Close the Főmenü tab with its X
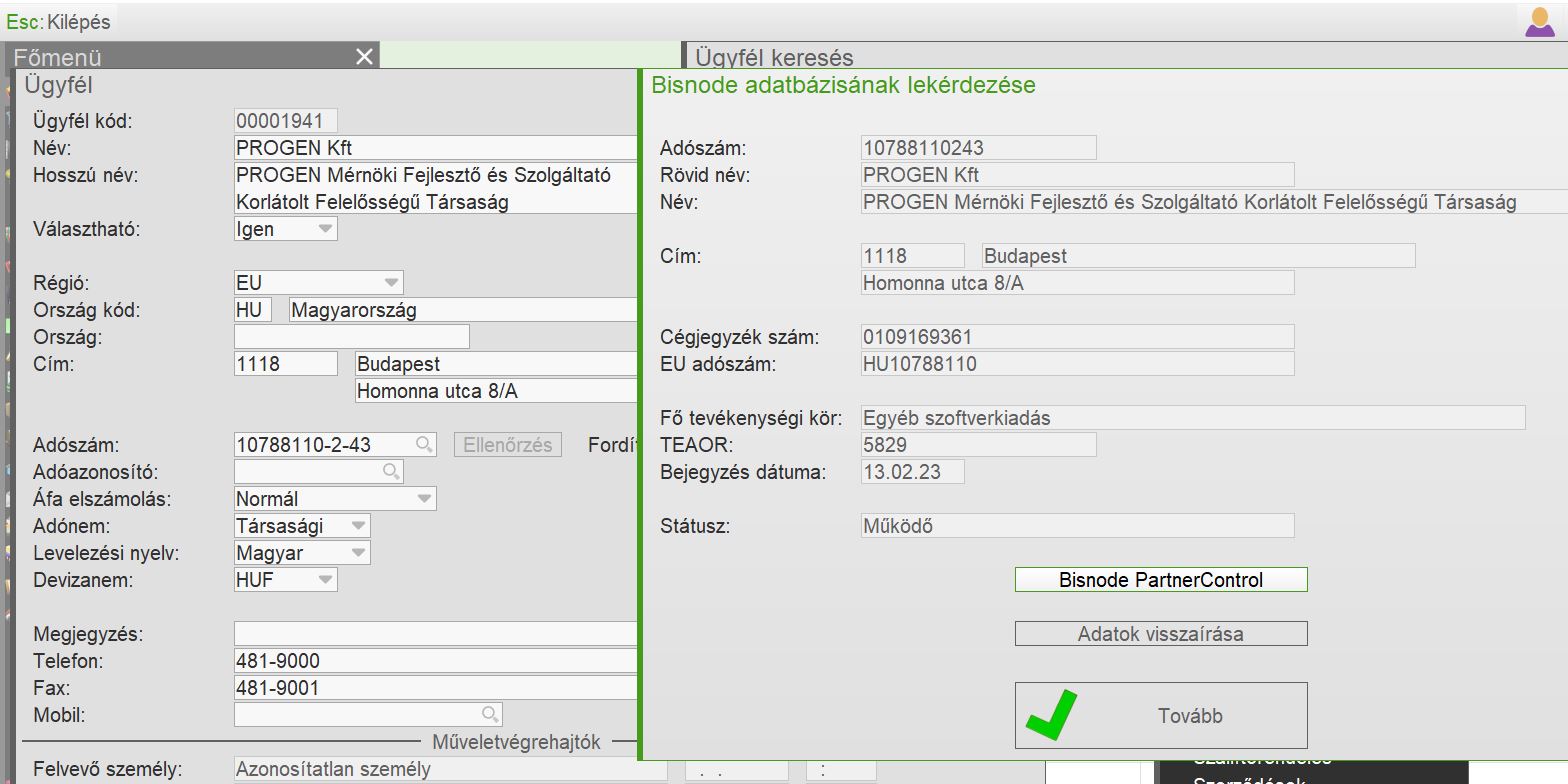This screenshot has width=1568, height=784. (x=364, y=57)
